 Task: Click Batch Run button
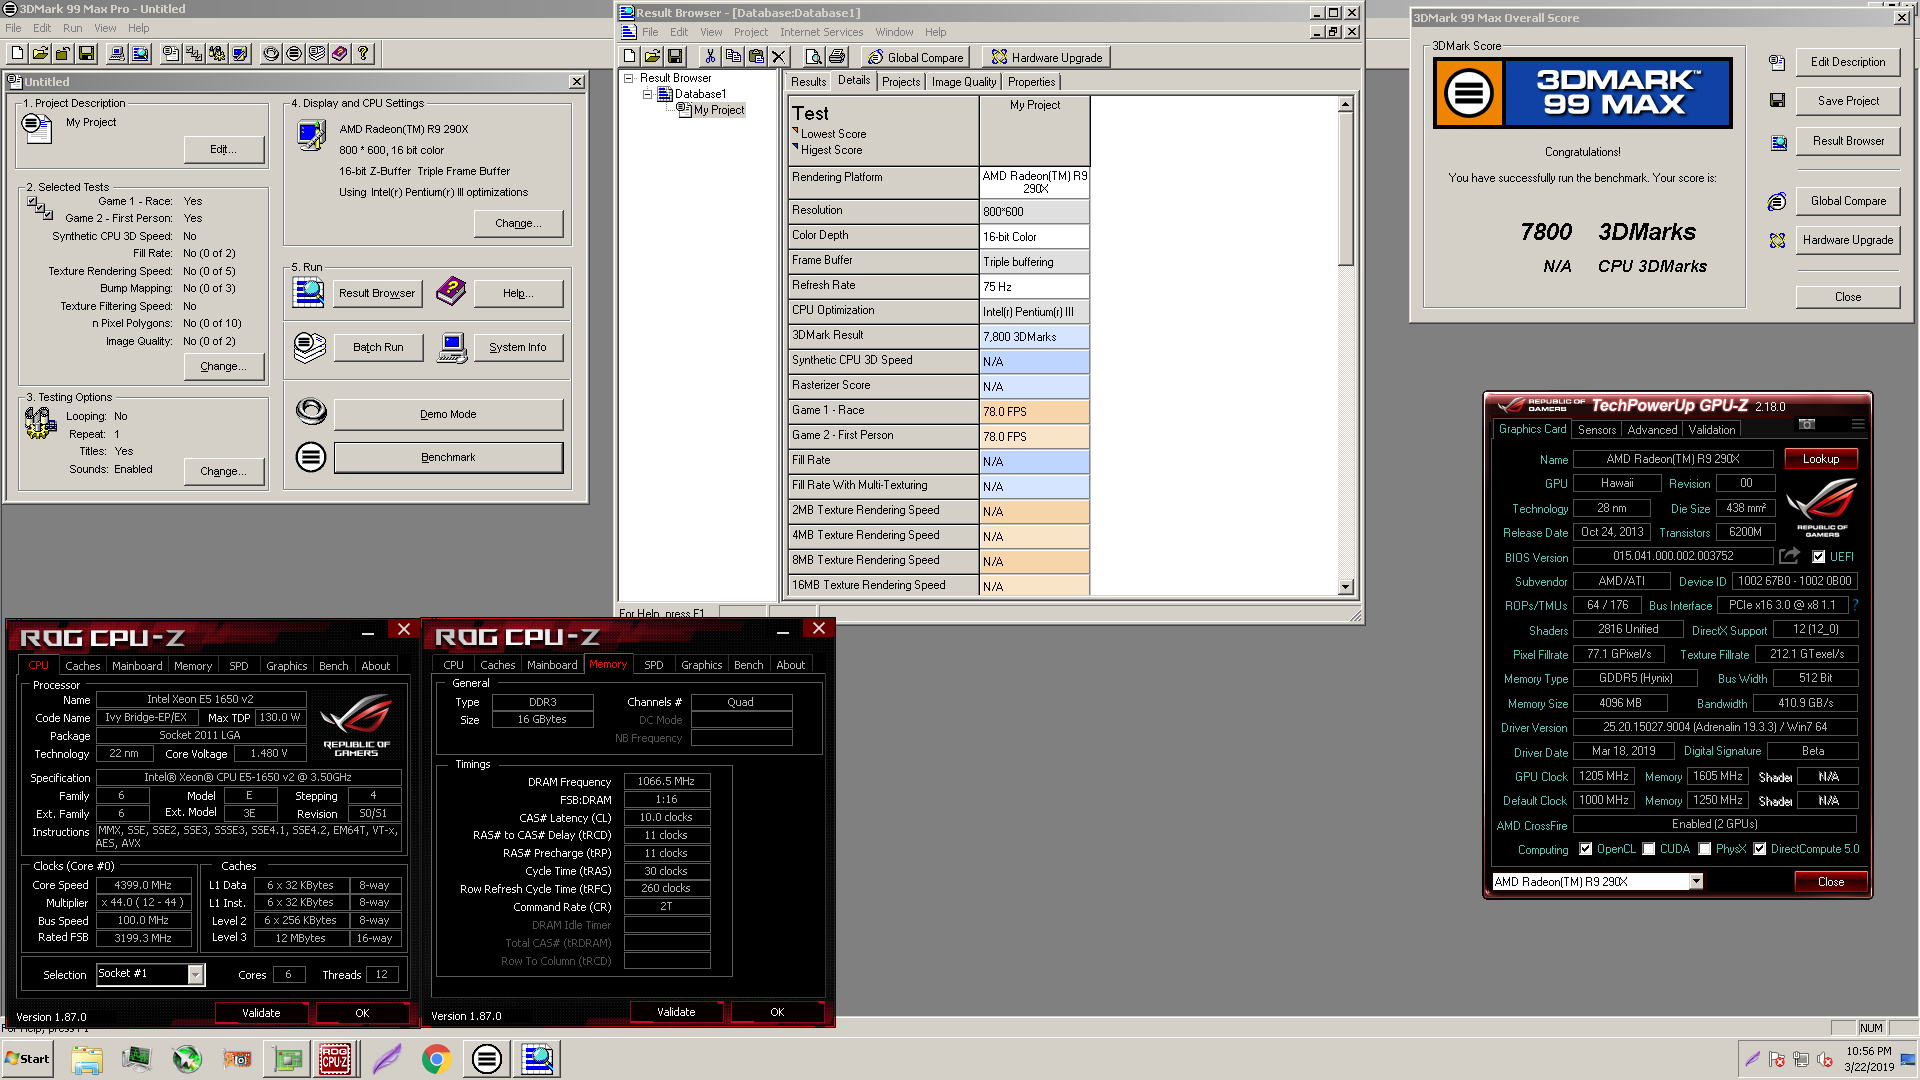(378, 347)
